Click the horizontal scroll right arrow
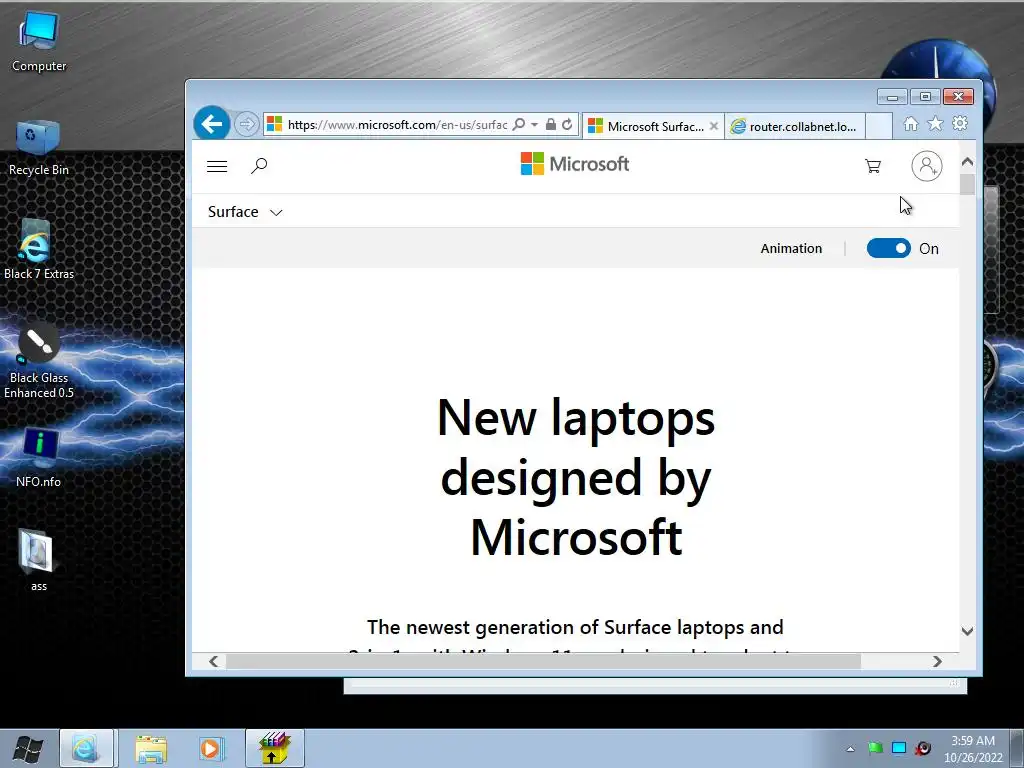 (937, 662)
